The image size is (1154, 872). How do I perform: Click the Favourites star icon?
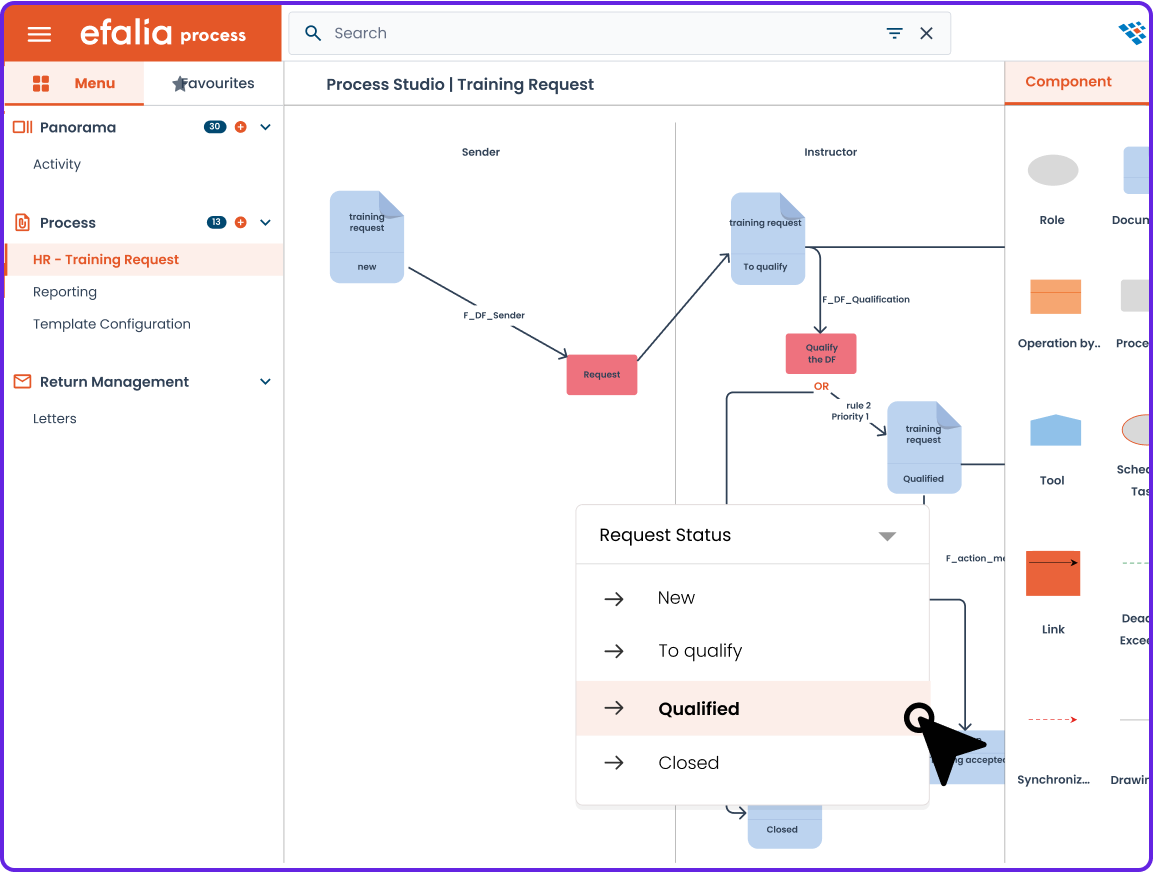180,84
